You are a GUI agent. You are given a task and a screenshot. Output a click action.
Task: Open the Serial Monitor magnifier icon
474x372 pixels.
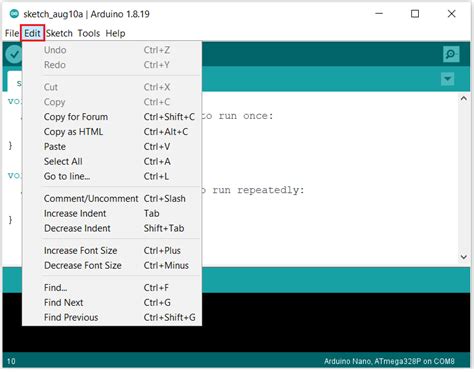pyautogui.click(x=451, y=54)
